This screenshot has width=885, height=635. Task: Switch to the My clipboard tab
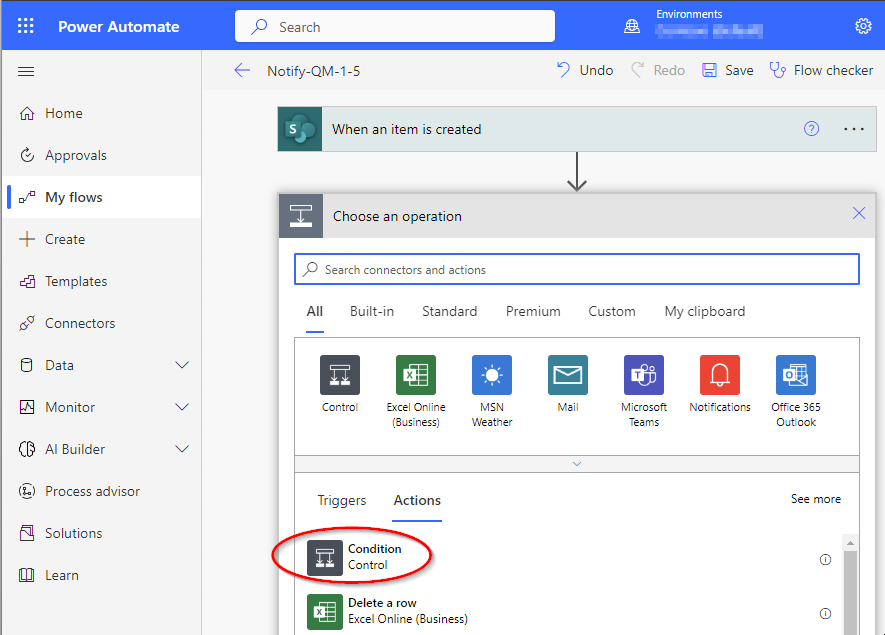pyautogui.click(x=704, y=312)
